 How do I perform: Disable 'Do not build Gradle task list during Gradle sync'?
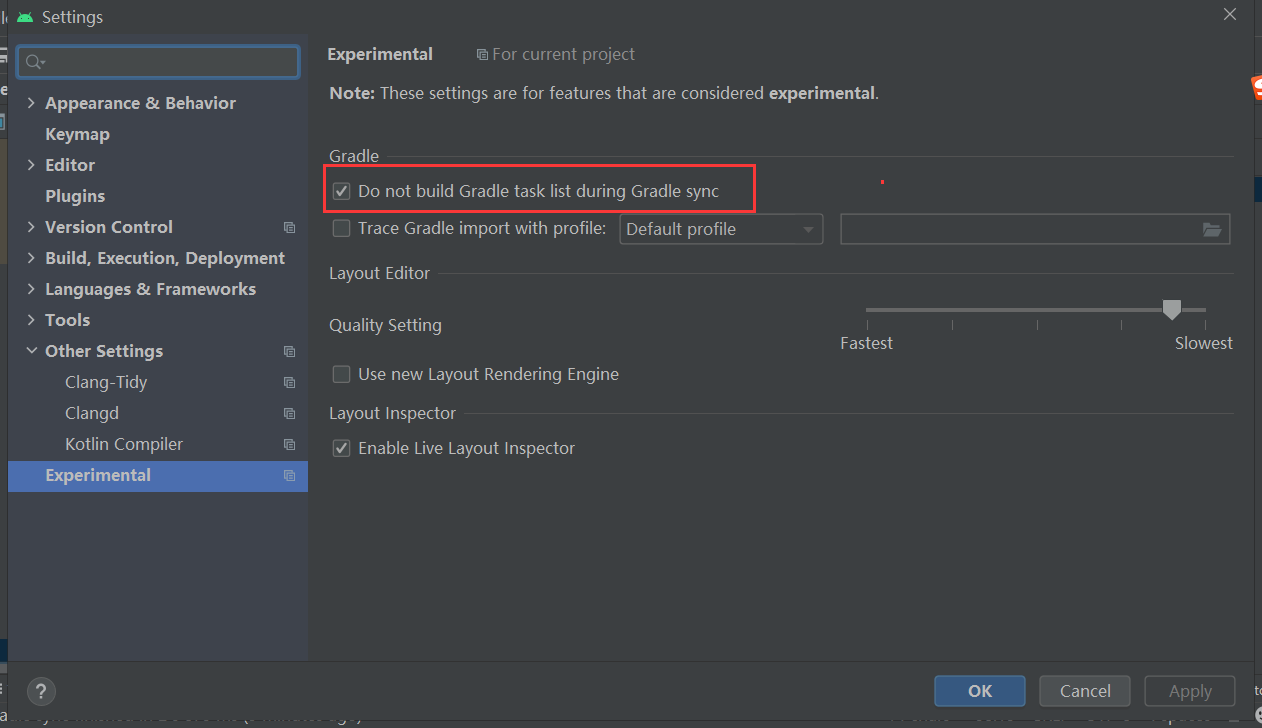pos(341,190)
